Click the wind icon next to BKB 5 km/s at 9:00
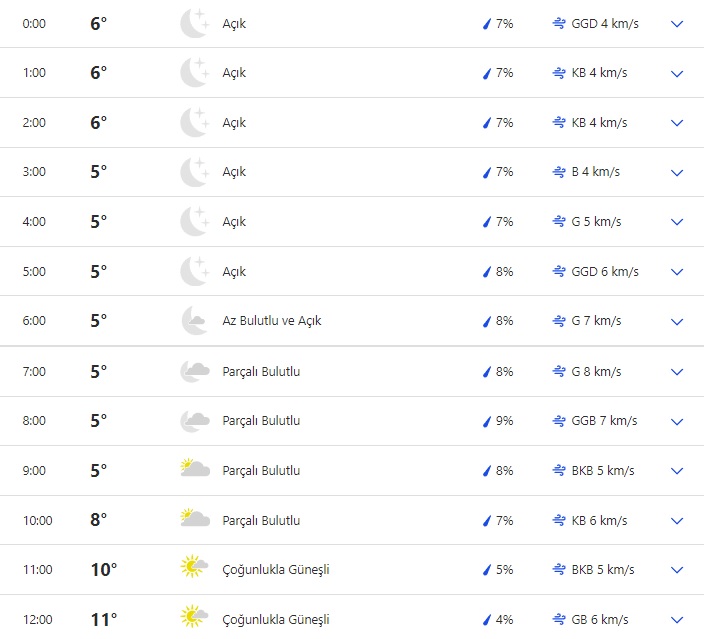 pos(559,470)
